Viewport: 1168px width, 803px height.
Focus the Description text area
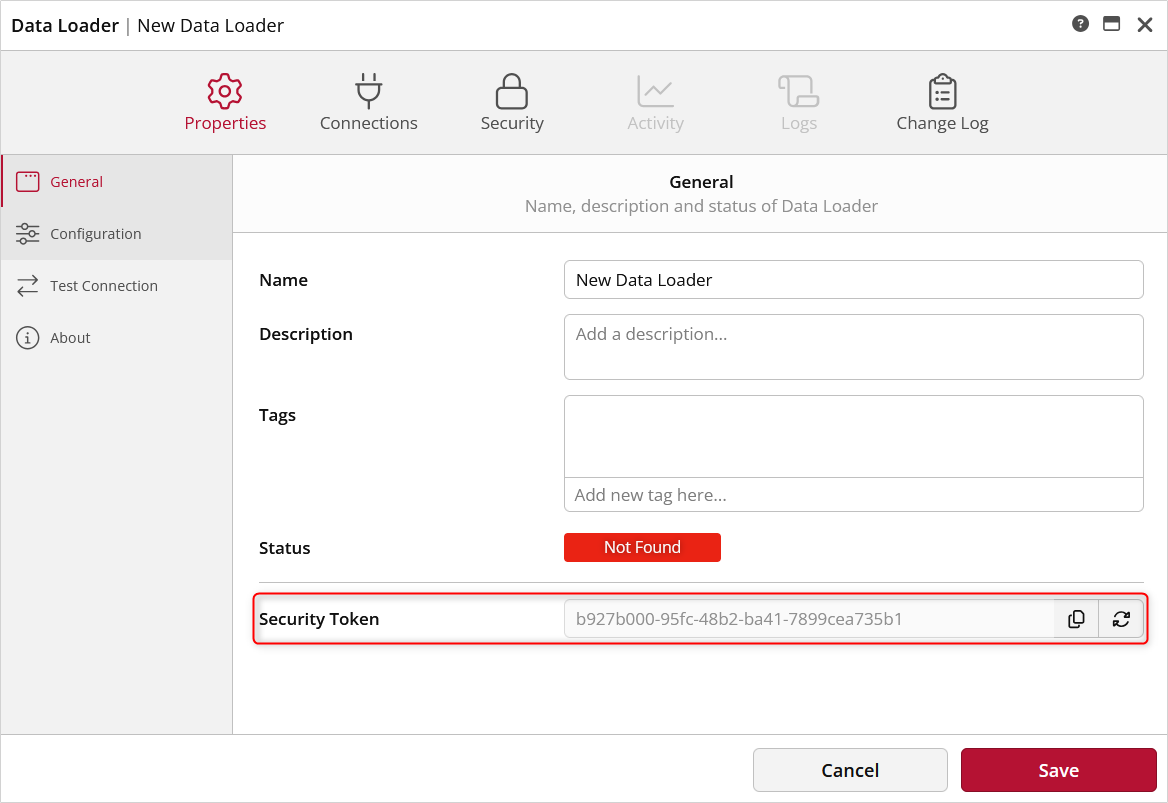pyautogui.click(x=854, y=347)
